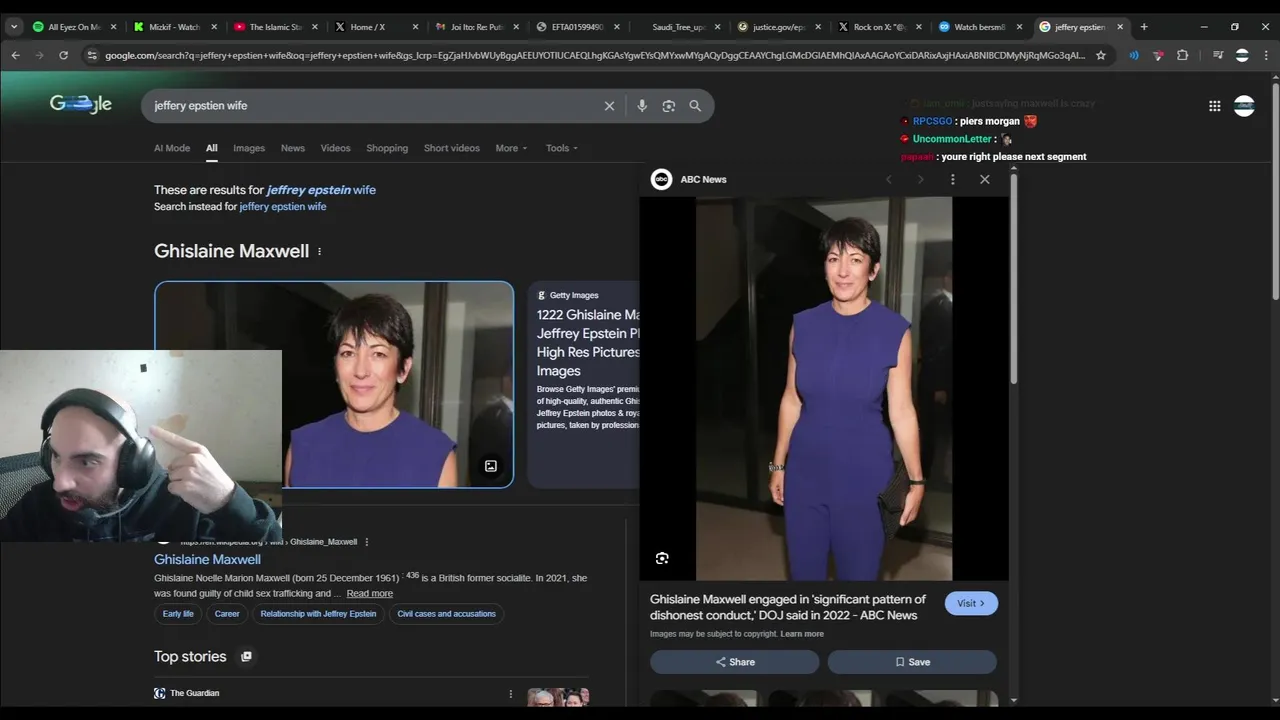
Task: Click the 'Learn more' copyright link
Action: (x=802, y=634)
